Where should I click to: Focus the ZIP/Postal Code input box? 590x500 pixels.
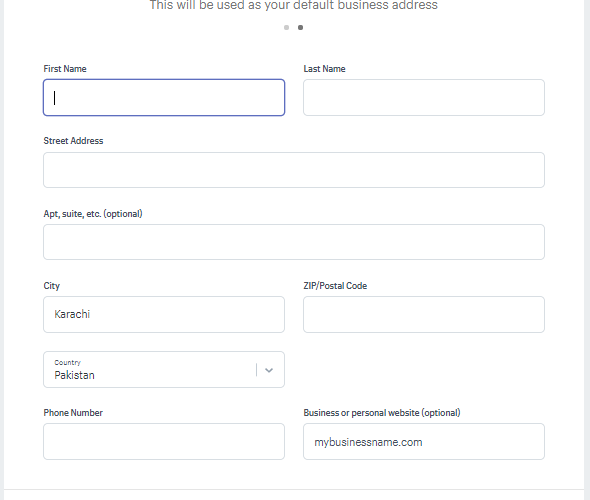click(424, 315)
